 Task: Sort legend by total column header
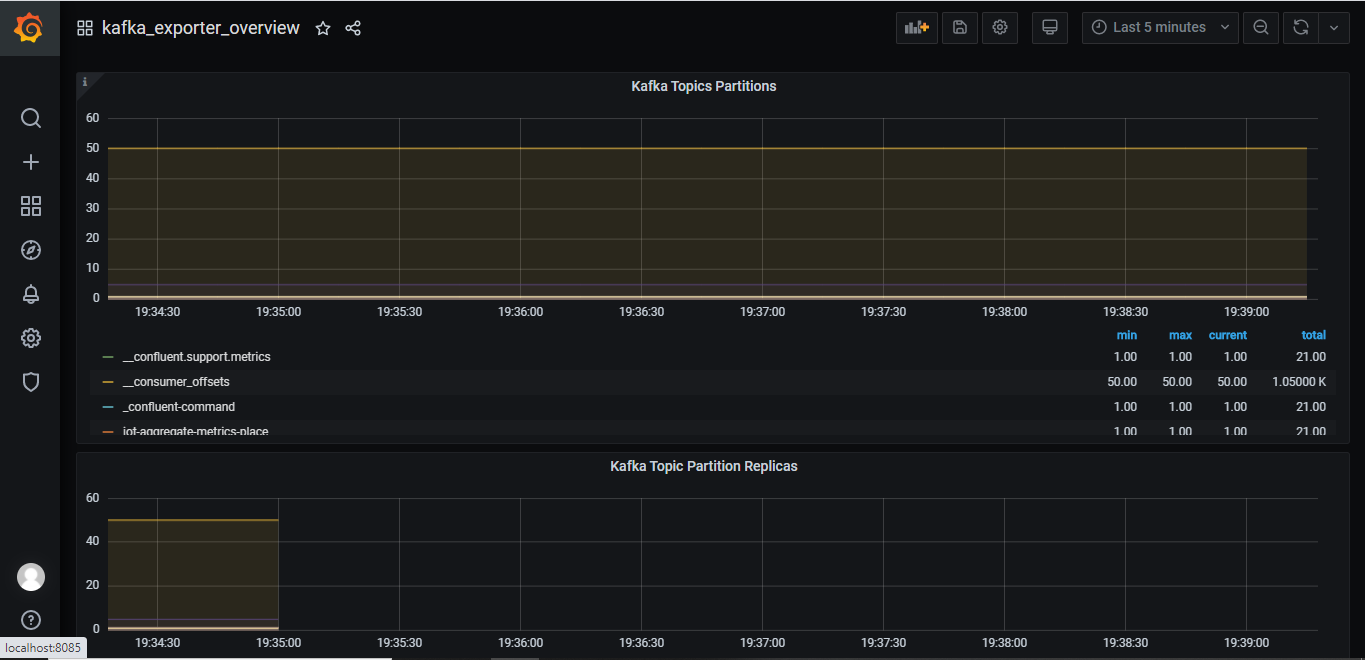tap(1313, 335)
